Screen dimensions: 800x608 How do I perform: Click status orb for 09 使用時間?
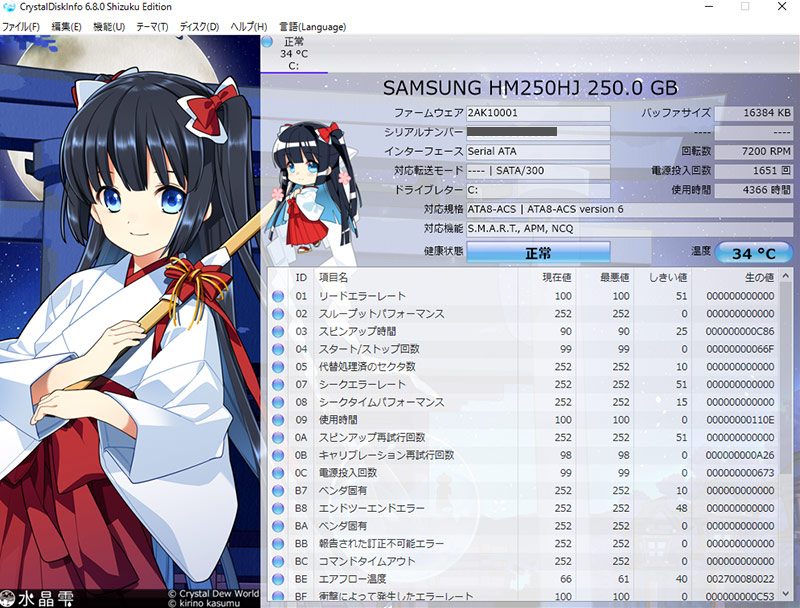tap(278, 420)
